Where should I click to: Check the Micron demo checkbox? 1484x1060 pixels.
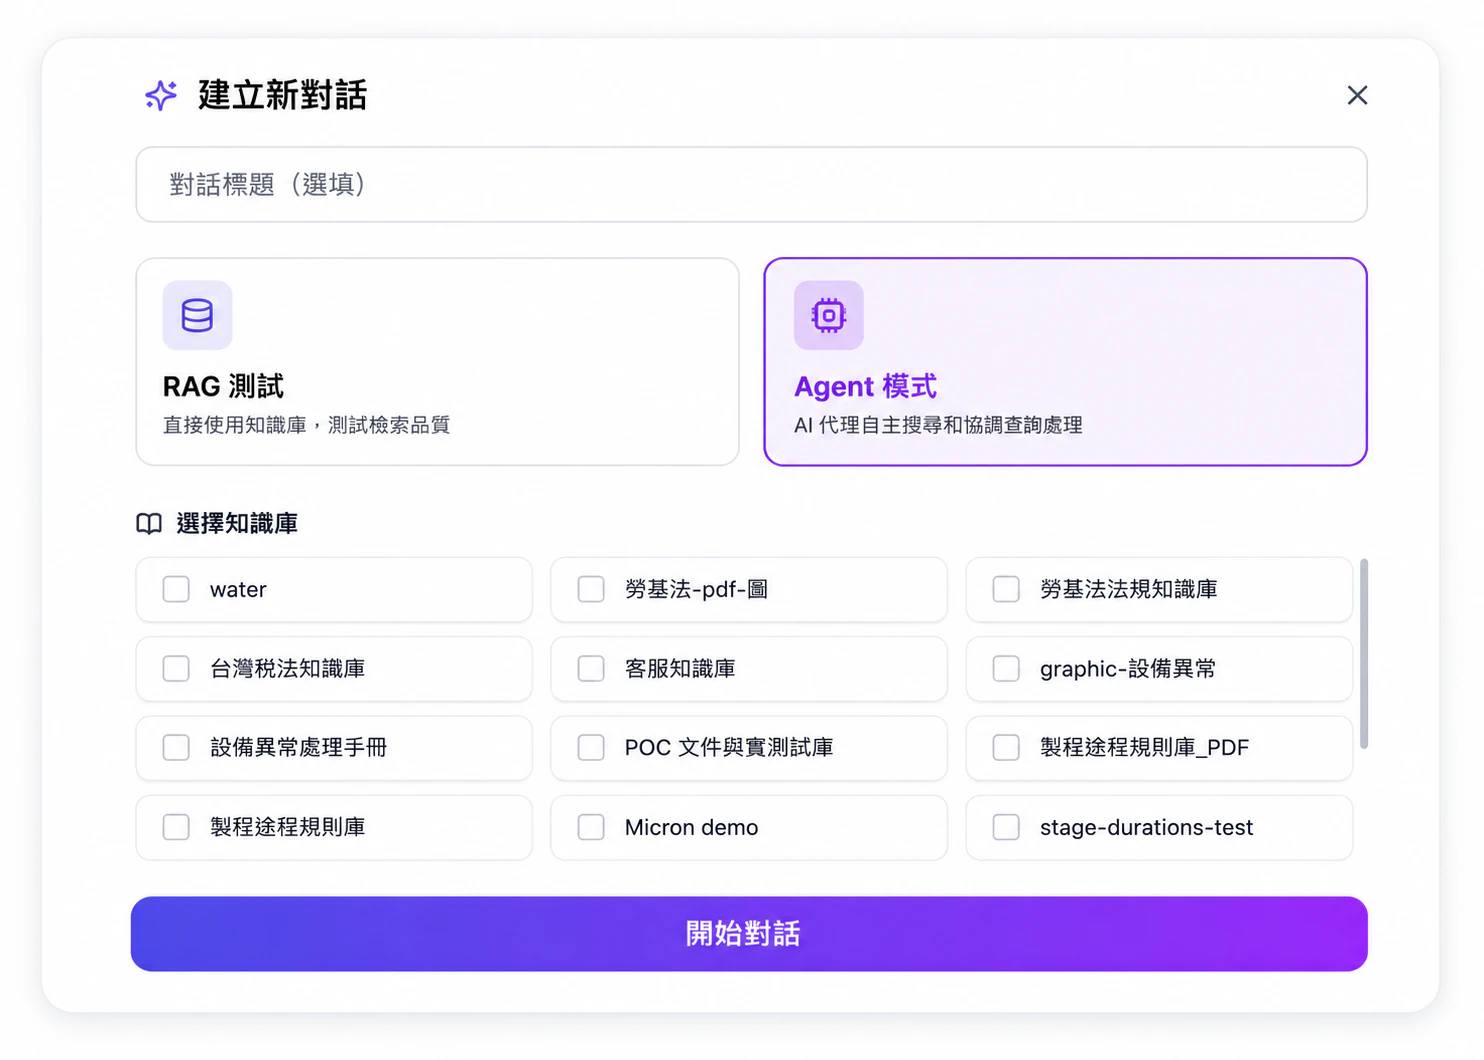(591, 827)
